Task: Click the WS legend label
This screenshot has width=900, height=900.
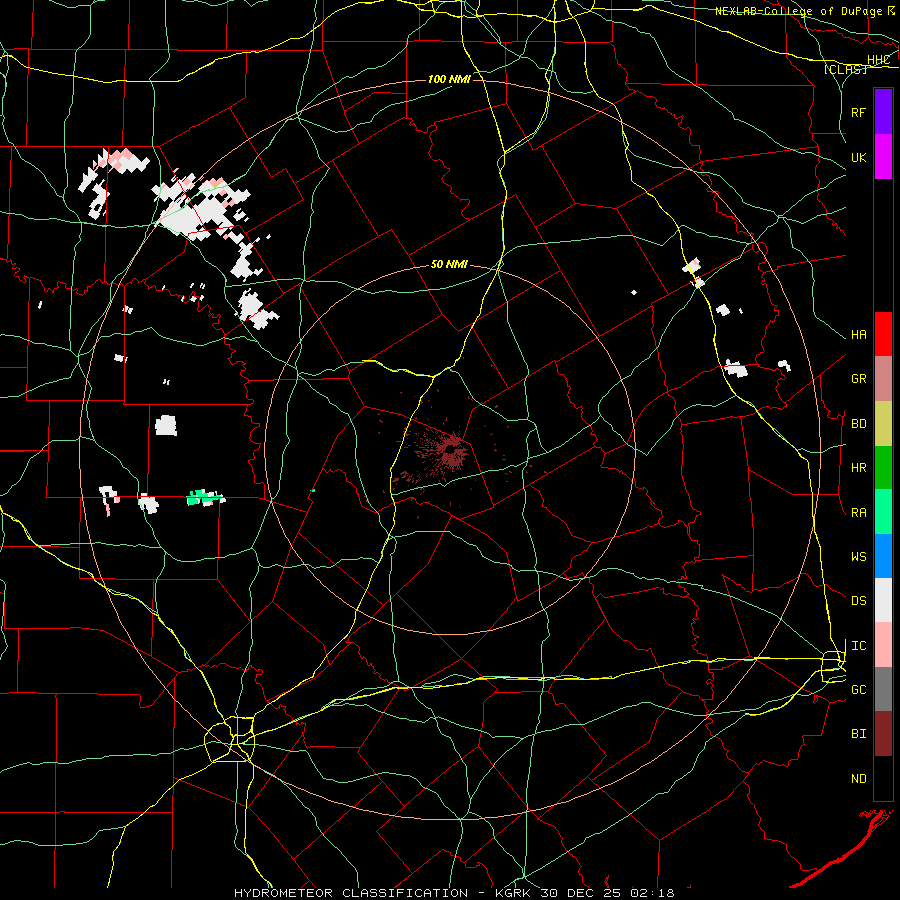Action: (859, 557)
